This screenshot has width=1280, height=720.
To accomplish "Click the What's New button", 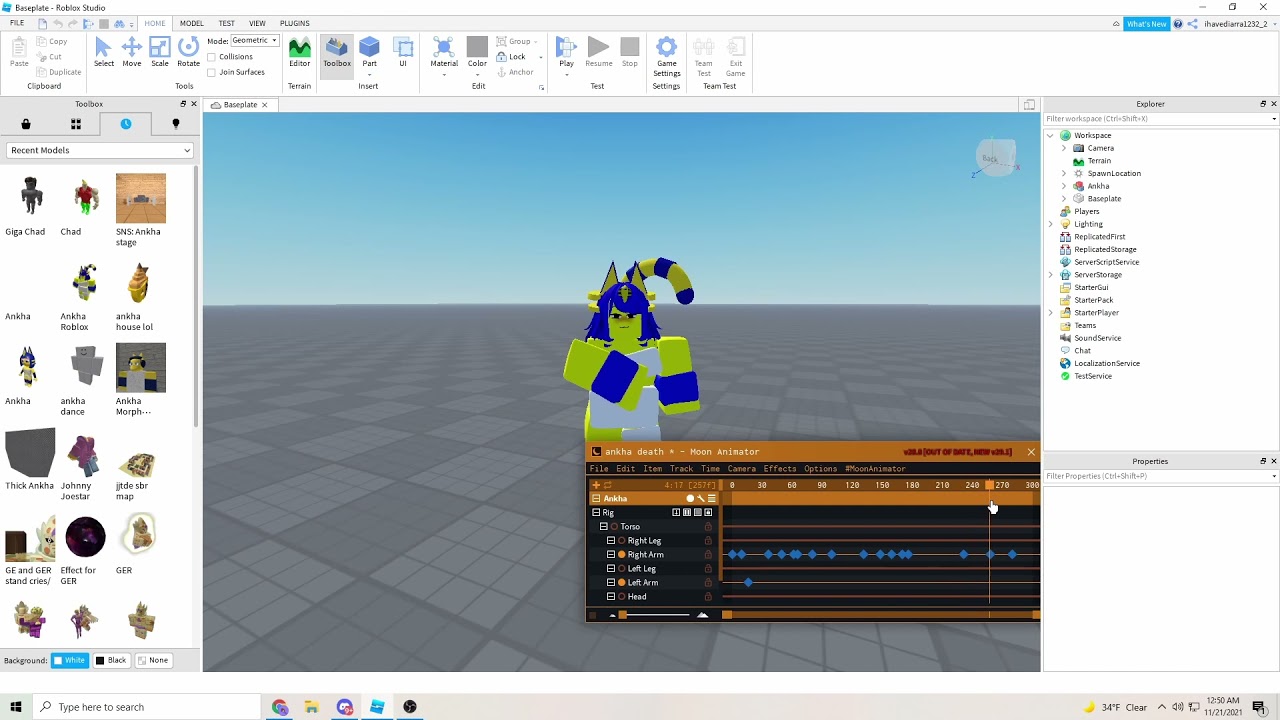I will 1146,24.
